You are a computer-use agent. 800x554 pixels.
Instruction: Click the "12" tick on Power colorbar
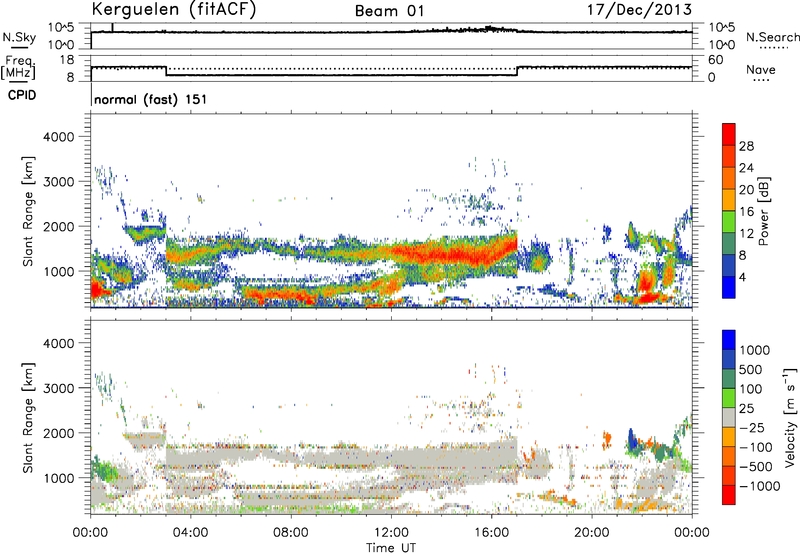pyautogui.click(x=746, y=234)
